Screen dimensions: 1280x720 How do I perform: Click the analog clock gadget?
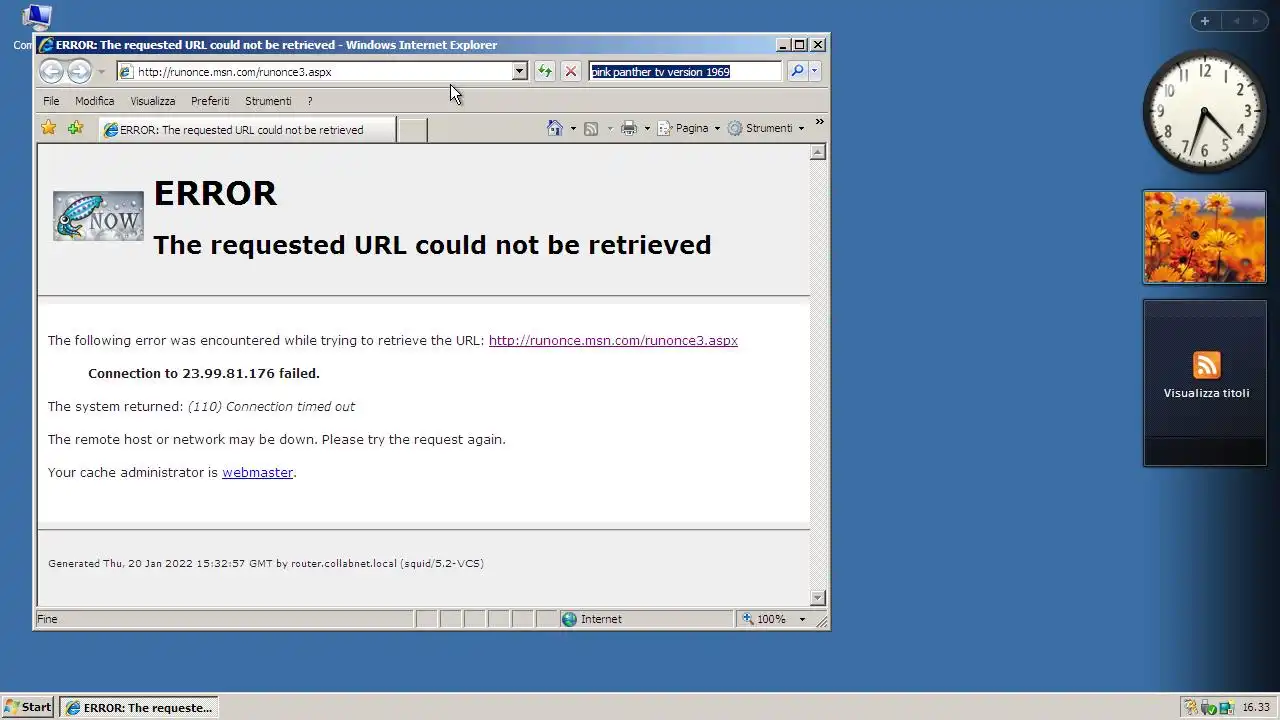coord(1204,110)
